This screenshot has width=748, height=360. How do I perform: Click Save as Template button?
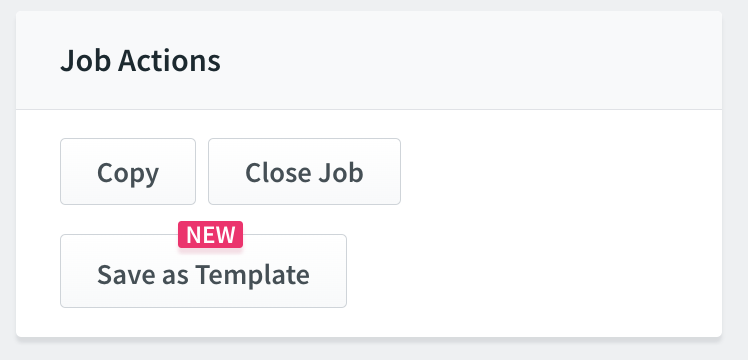203,271
